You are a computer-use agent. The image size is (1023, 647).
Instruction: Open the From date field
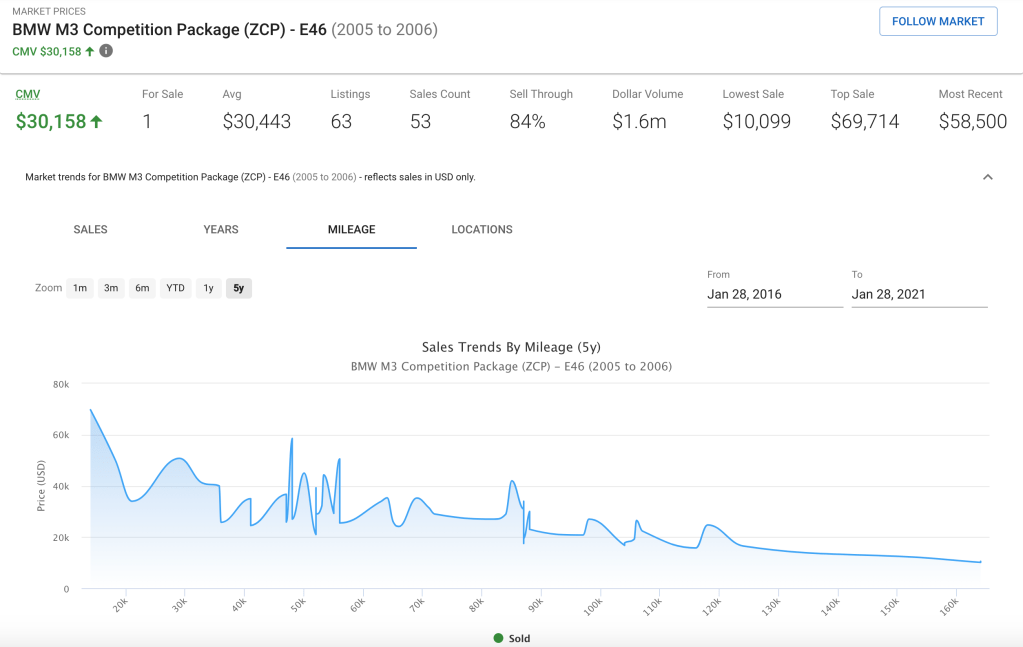774,295
